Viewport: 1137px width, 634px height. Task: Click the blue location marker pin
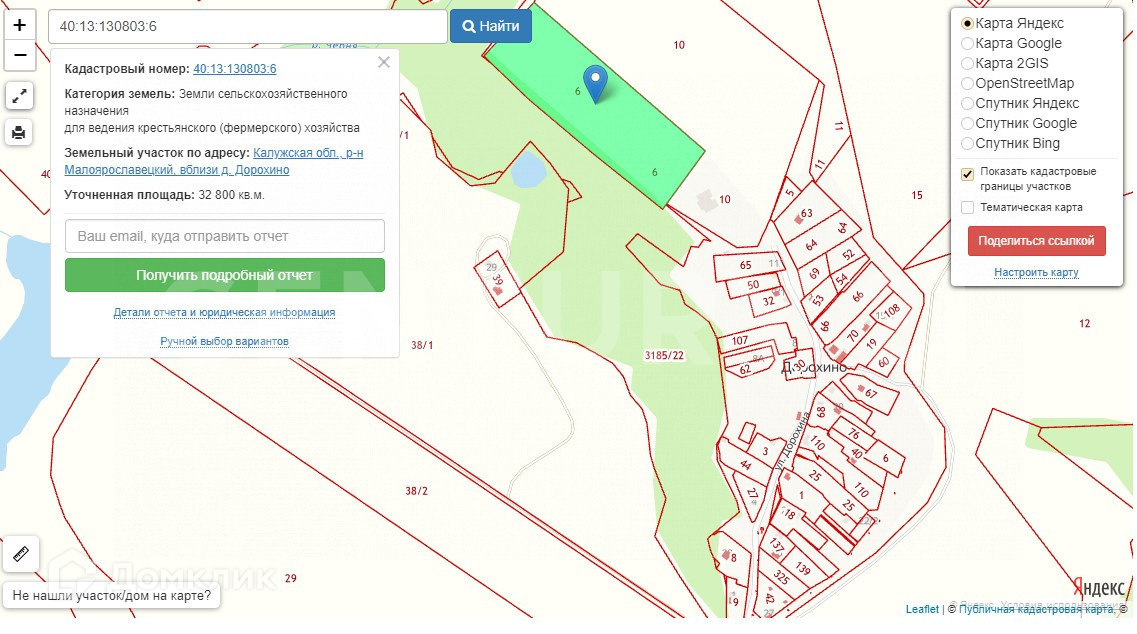click(x=596, y=84)
